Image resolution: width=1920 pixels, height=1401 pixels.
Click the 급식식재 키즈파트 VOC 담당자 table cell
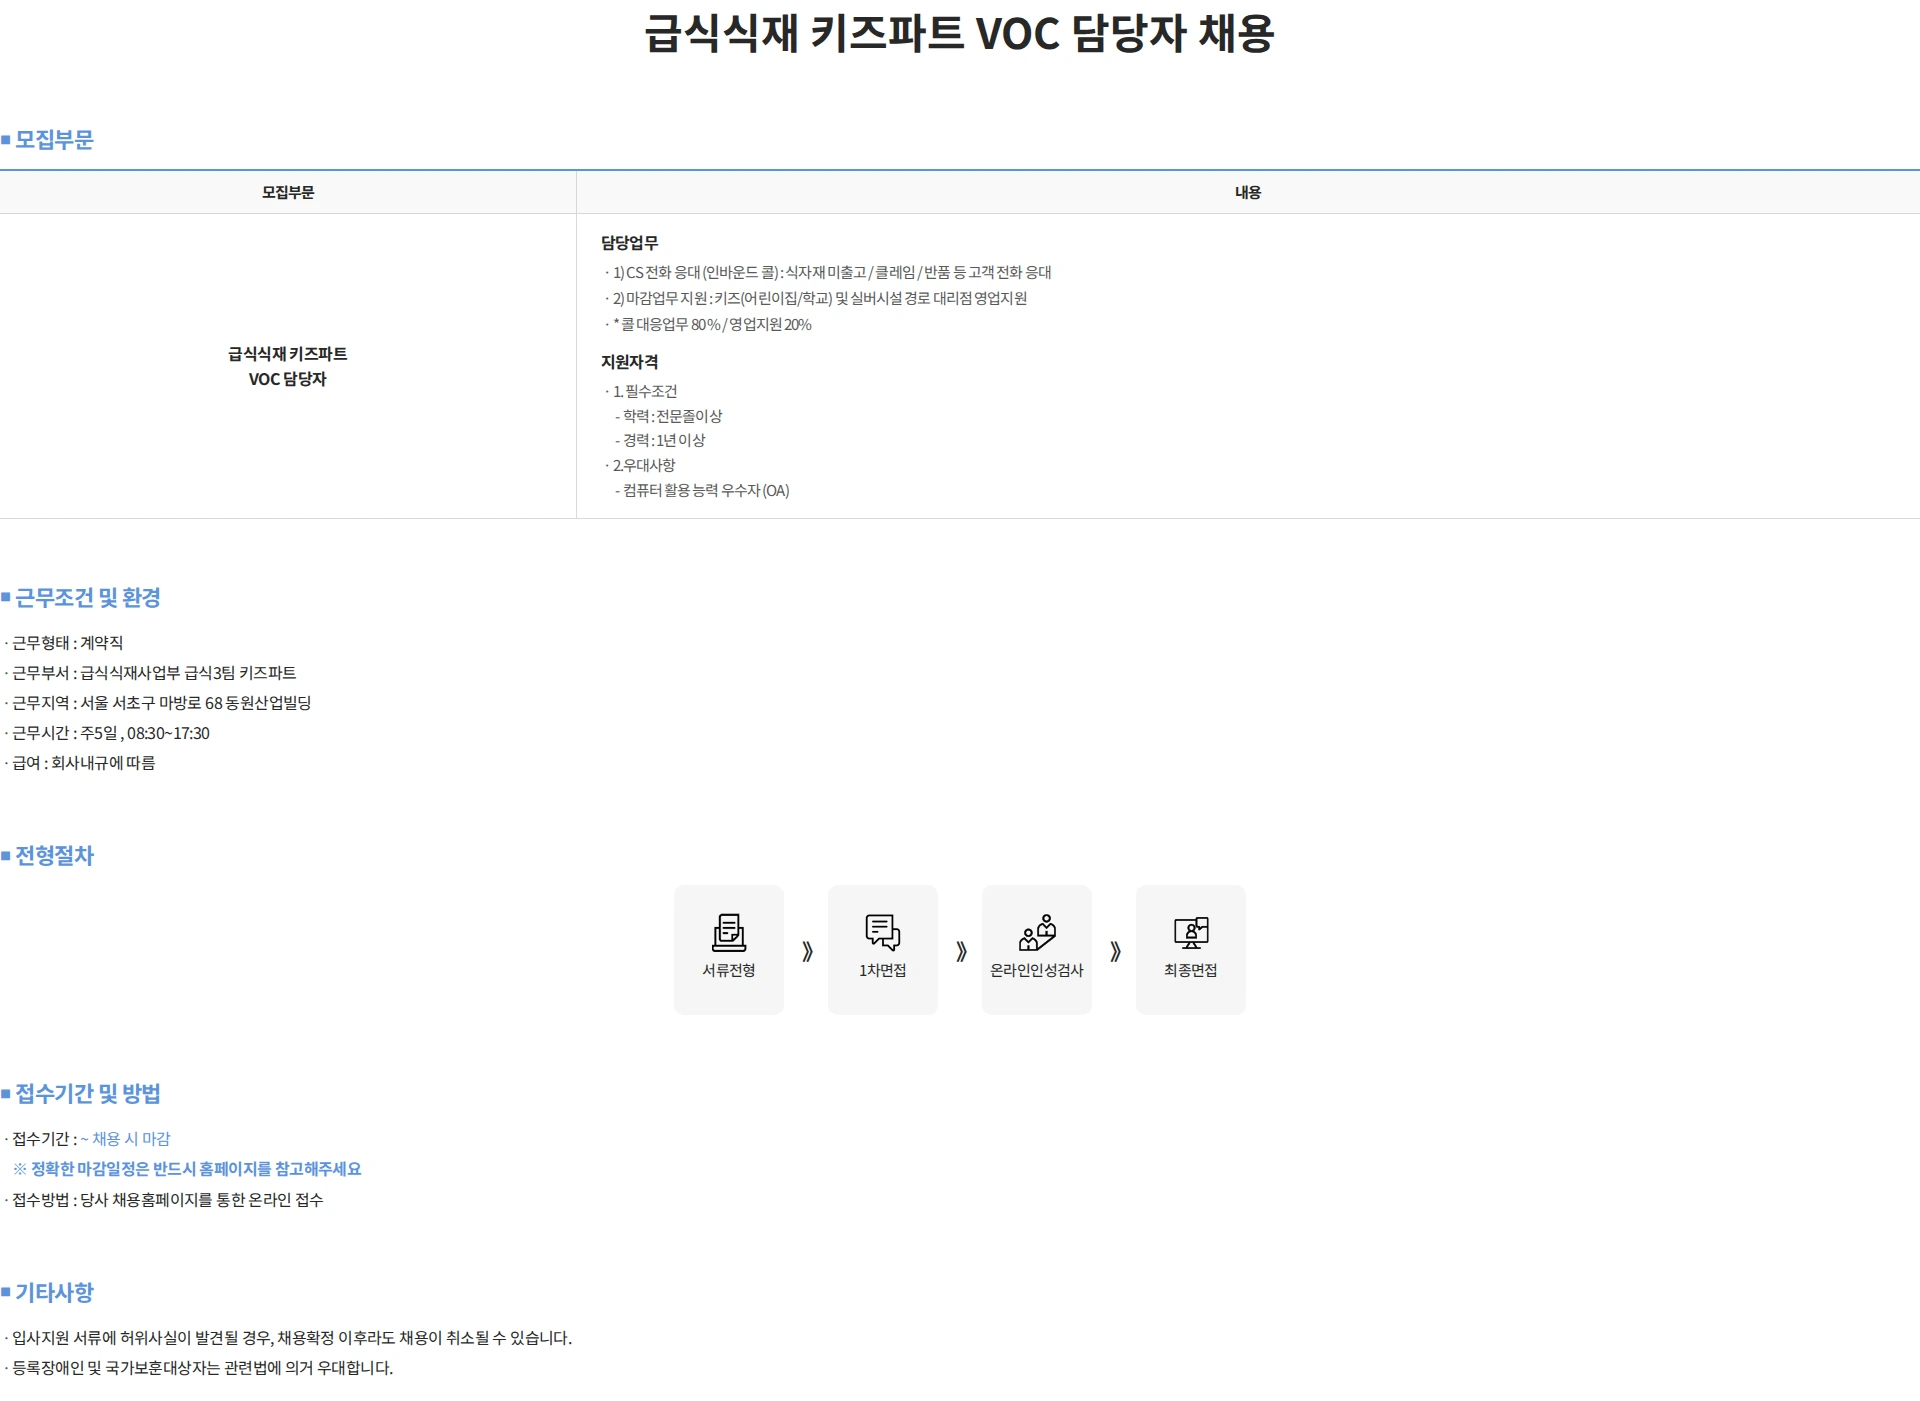coord(288,366)
